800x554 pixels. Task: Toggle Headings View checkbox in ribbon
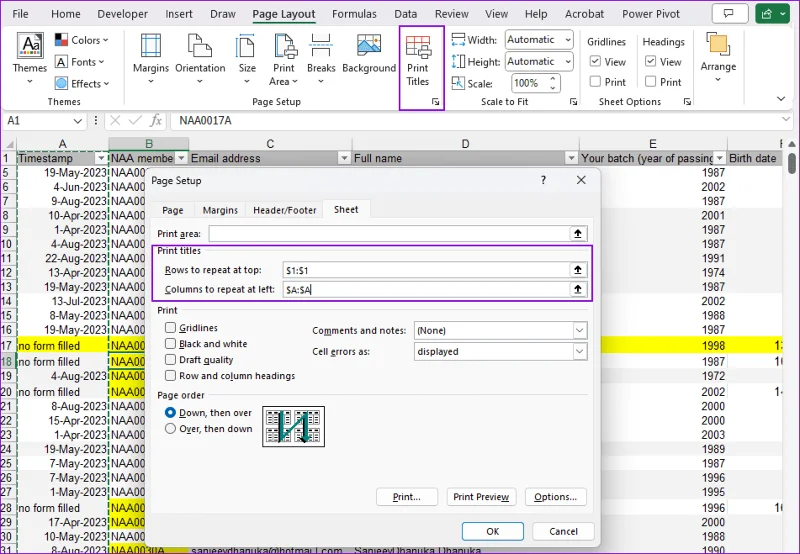(650, 61)
